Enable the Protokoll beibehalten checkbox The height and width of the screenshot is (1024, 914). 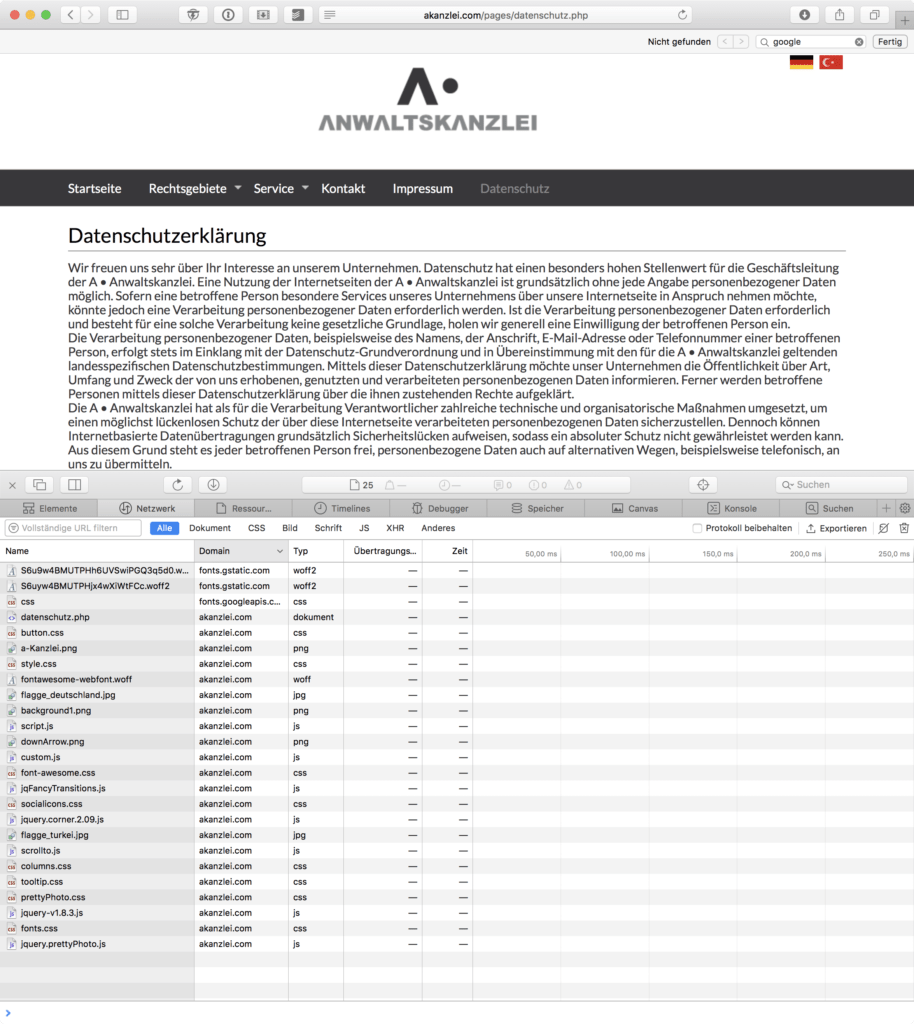pos(696,528)
